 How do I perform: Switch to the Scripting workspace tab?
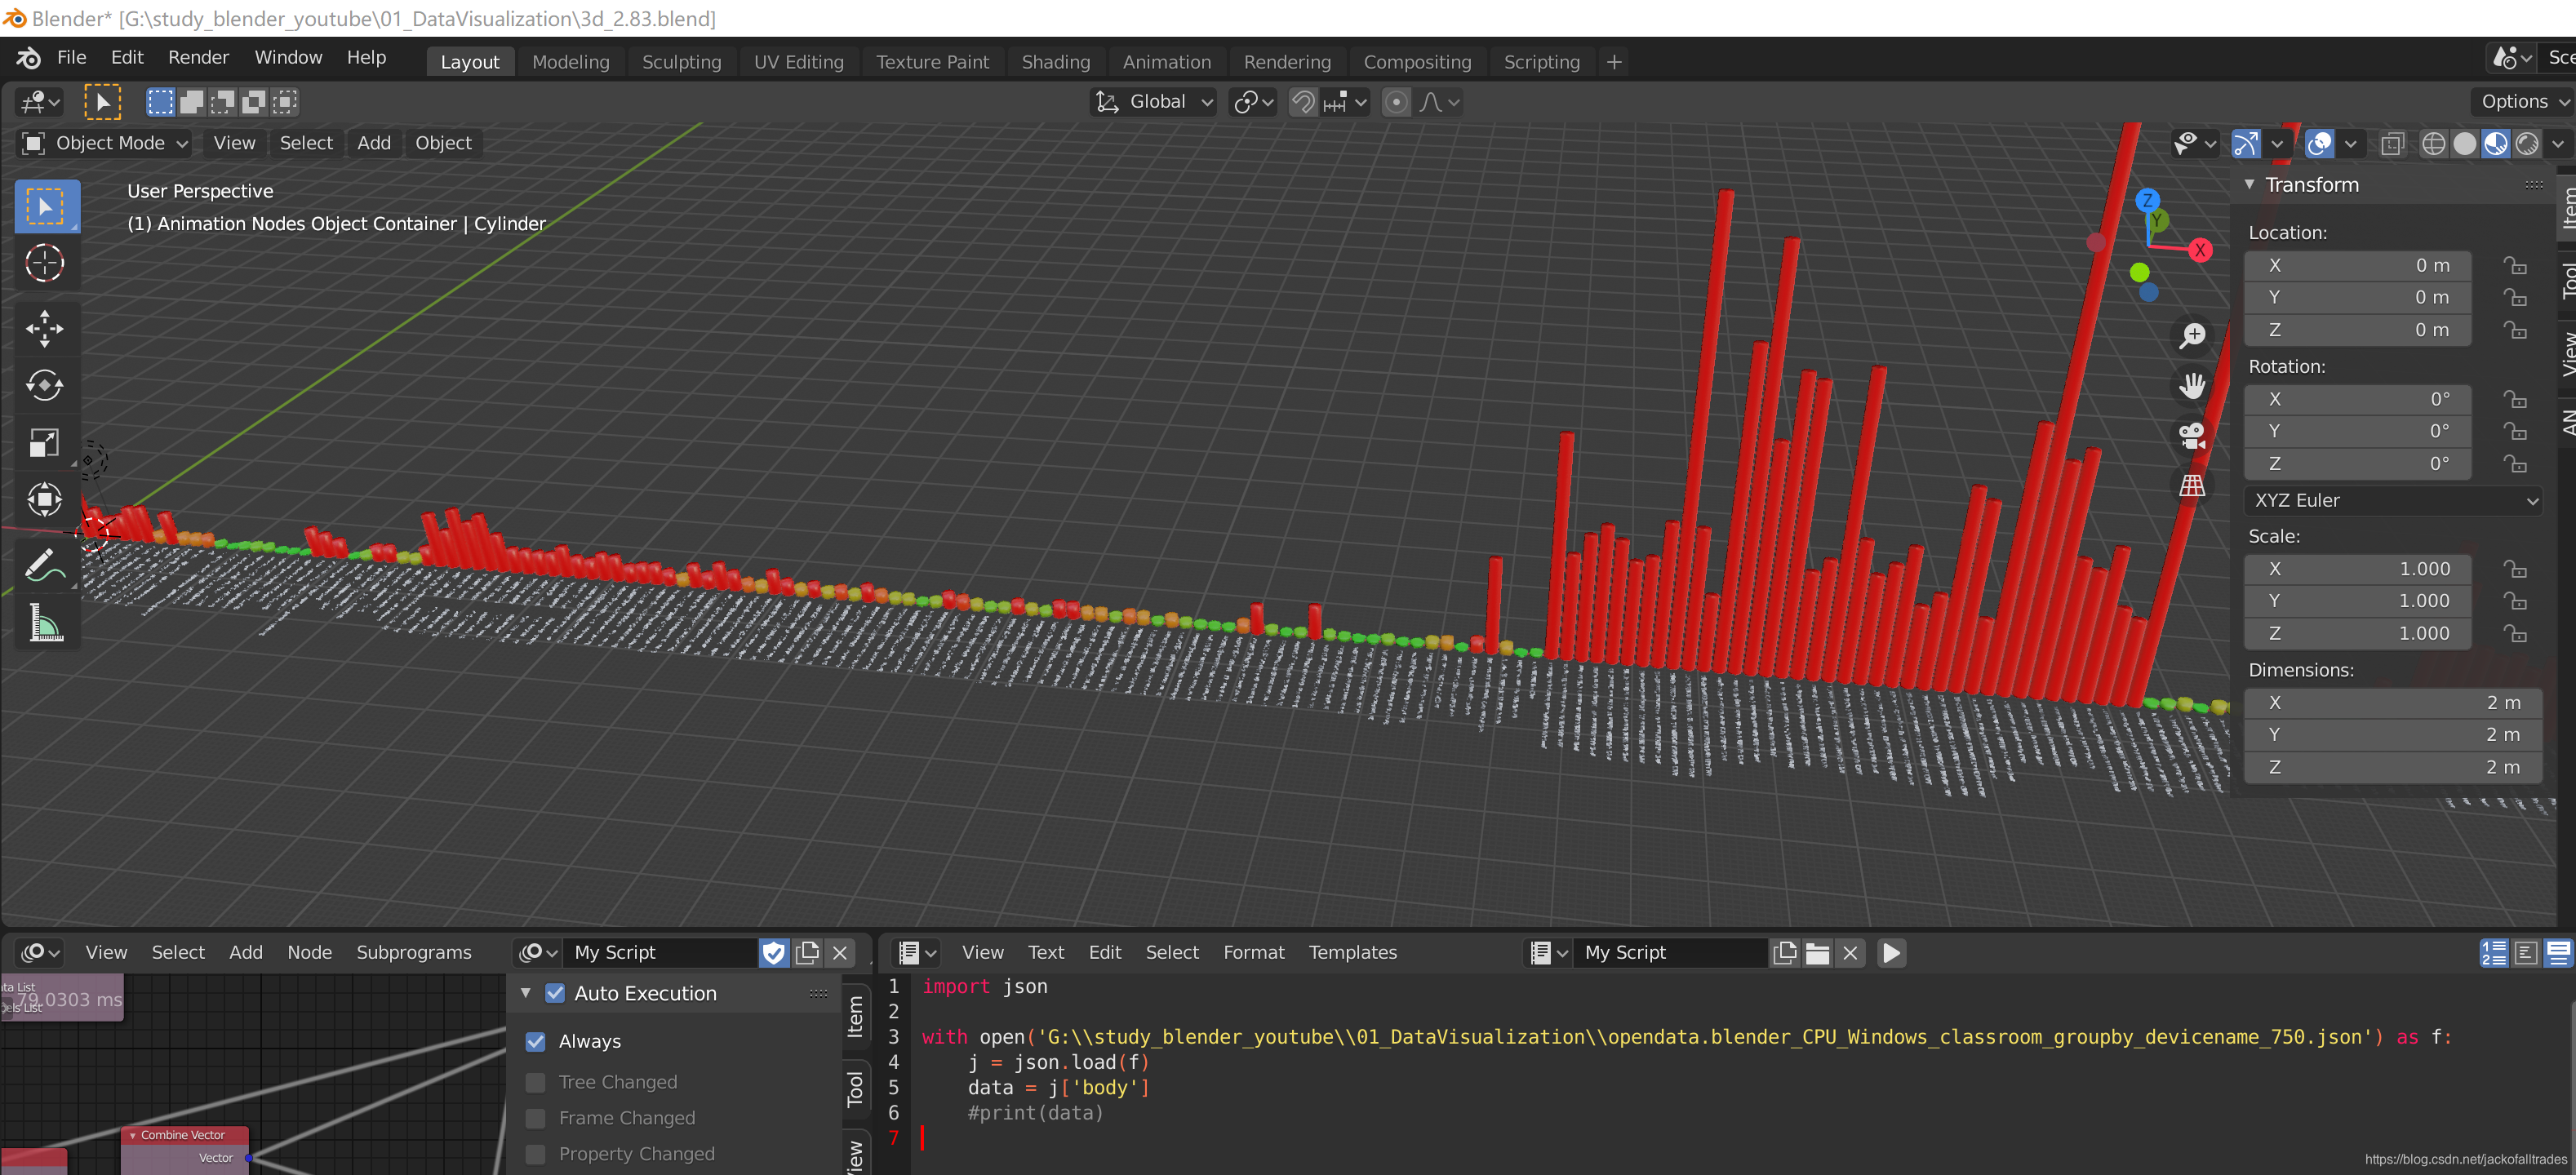point(1541,62)
